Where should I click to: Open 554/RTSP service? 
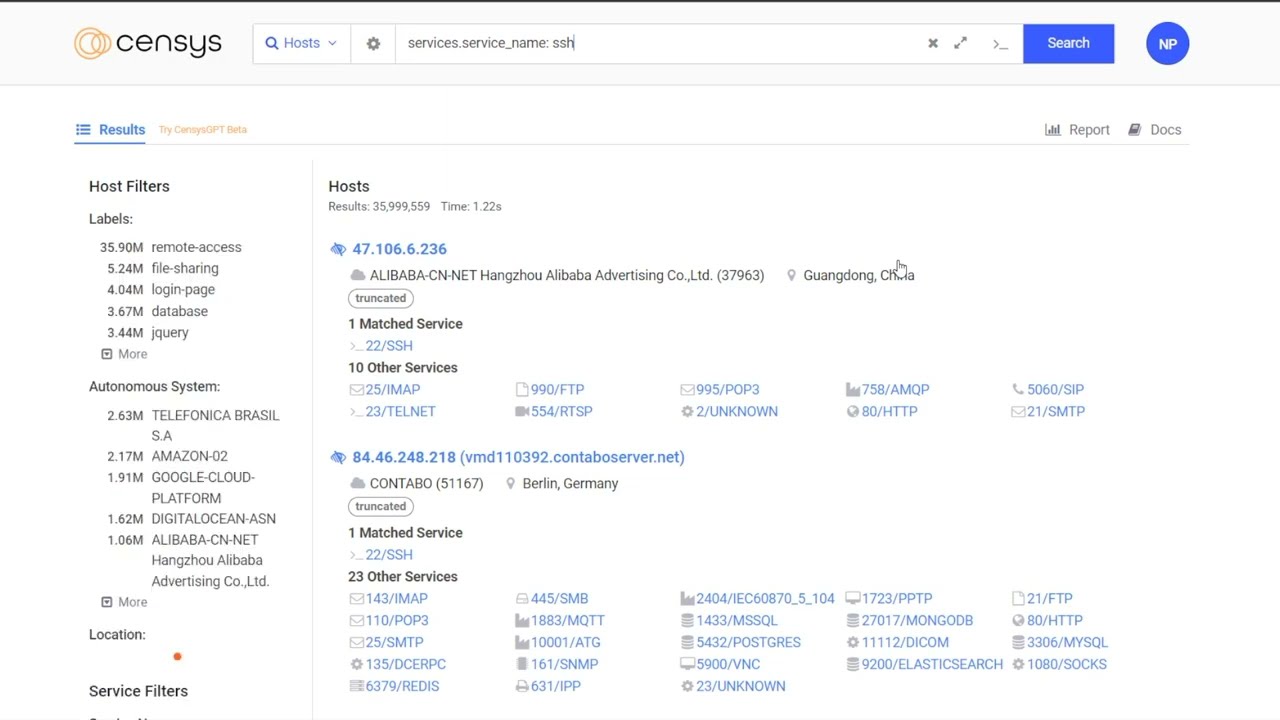point(554,411)
